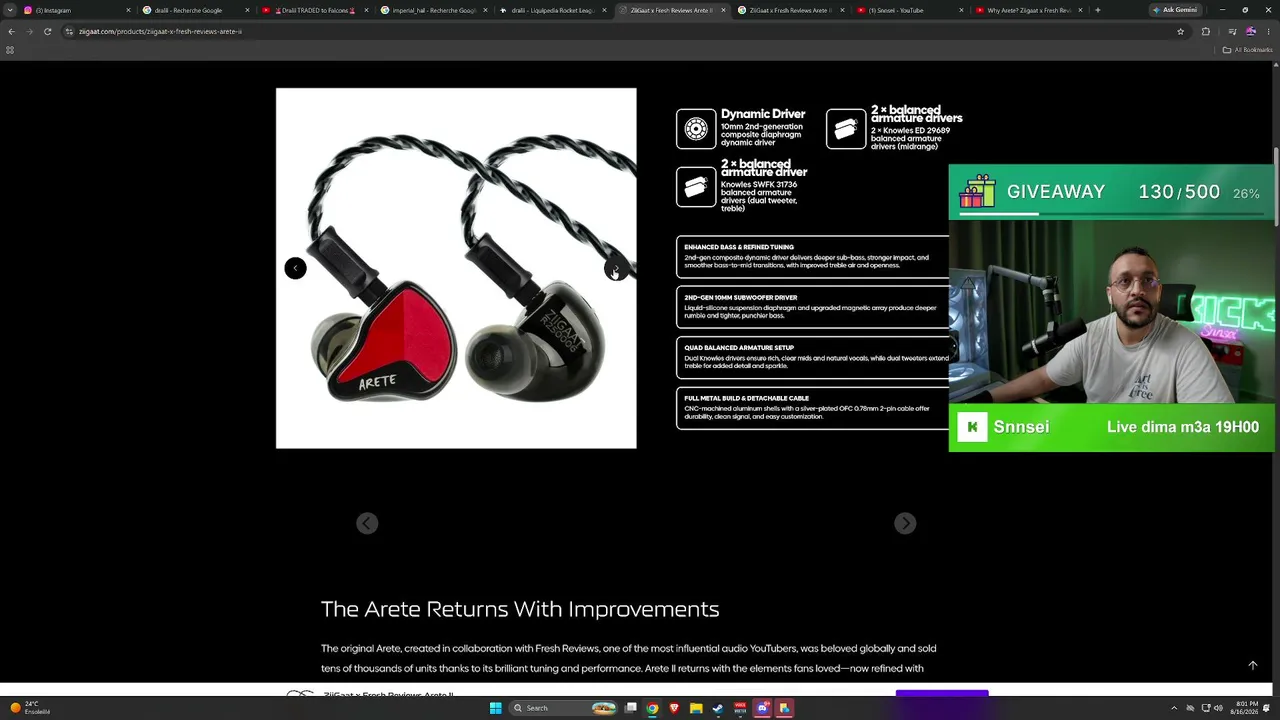
Task: Click the Knowles SWFK 31736 armature driver icon
Action: (x=696, y=187)
